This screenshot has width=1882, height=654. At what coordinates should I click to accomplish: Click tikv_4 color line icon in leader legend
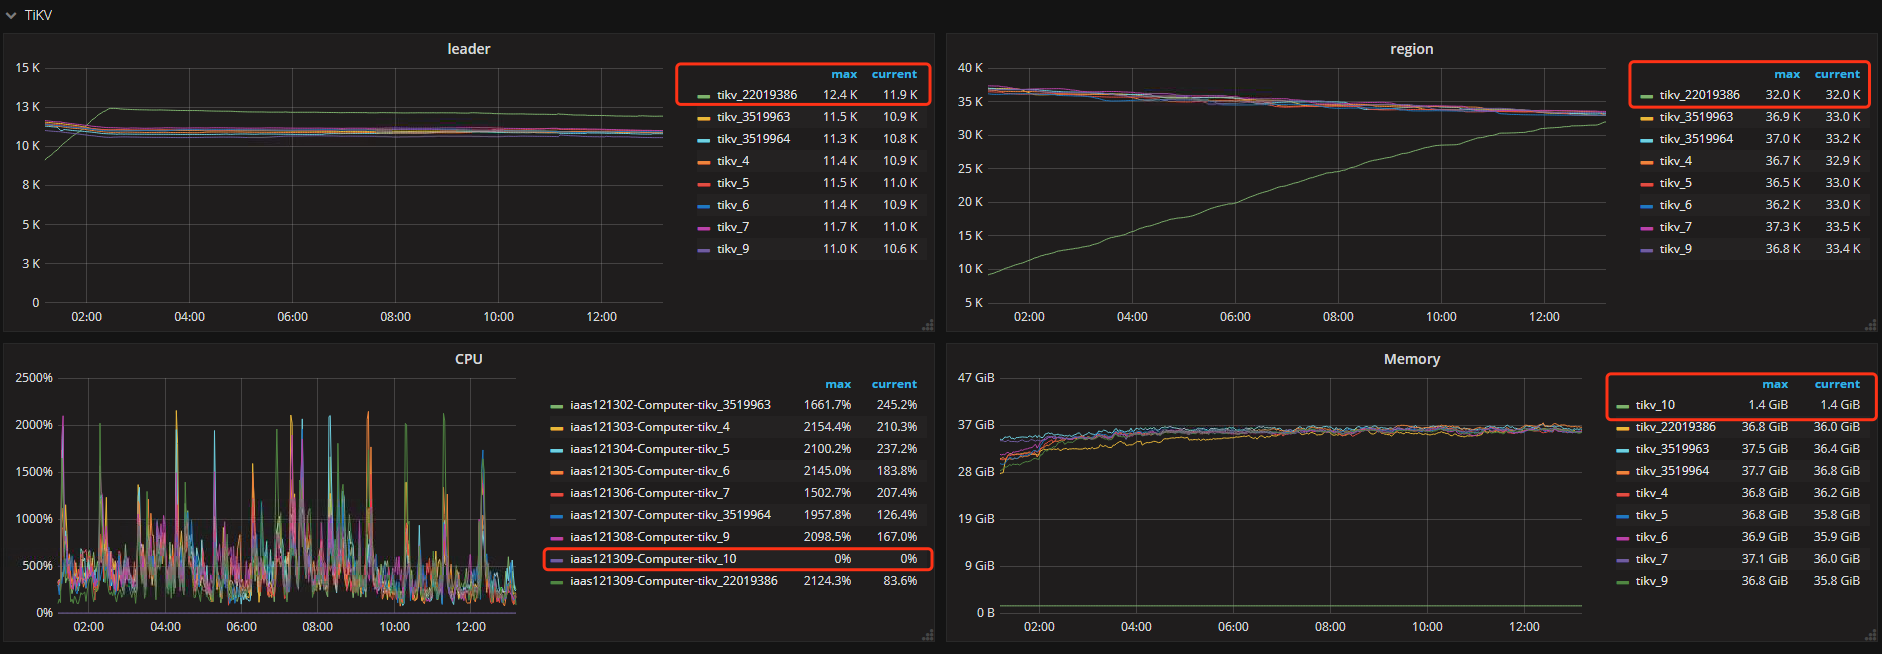703,162
